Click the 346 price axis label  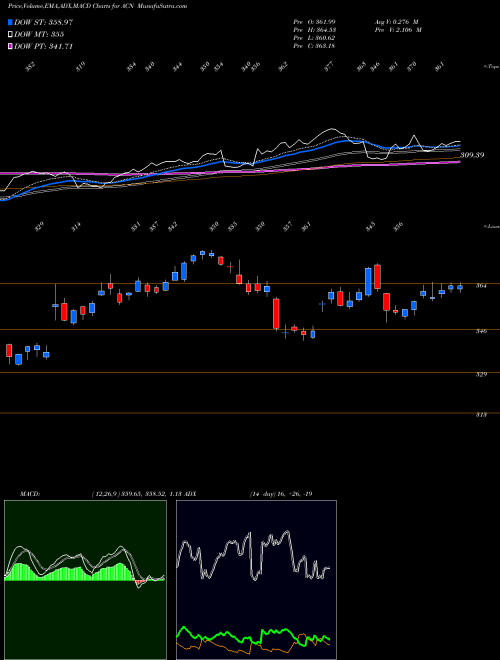pos(481,331)
